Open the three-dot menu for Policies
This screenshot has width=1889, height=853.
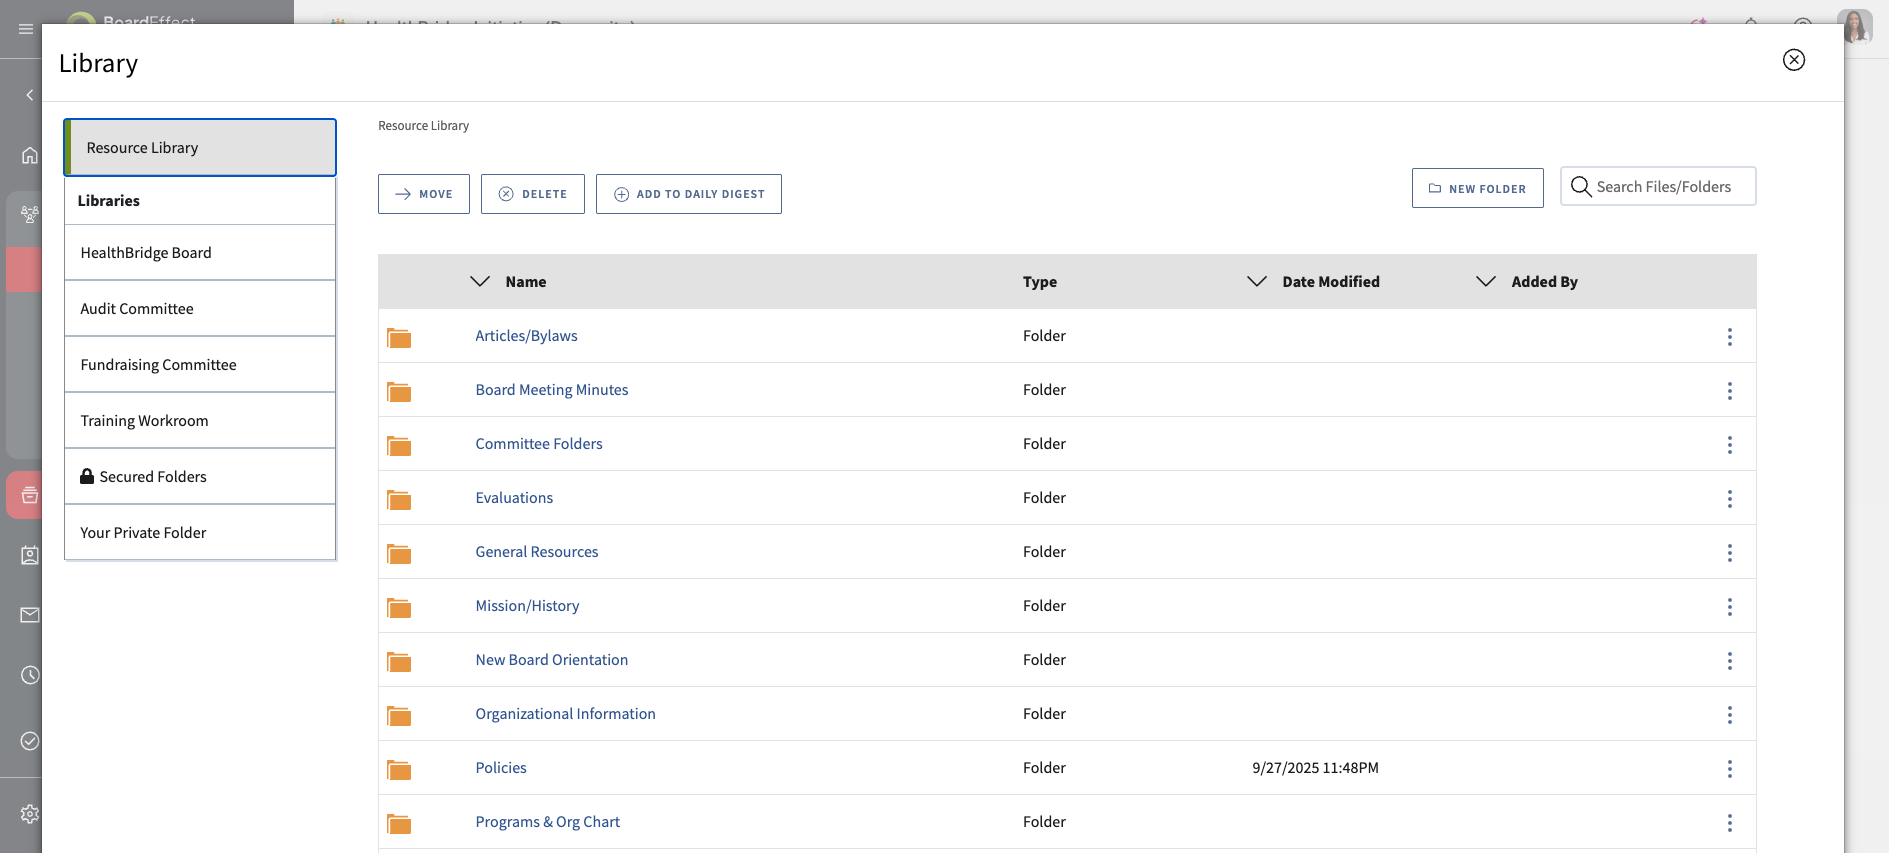click(1729, 769)
